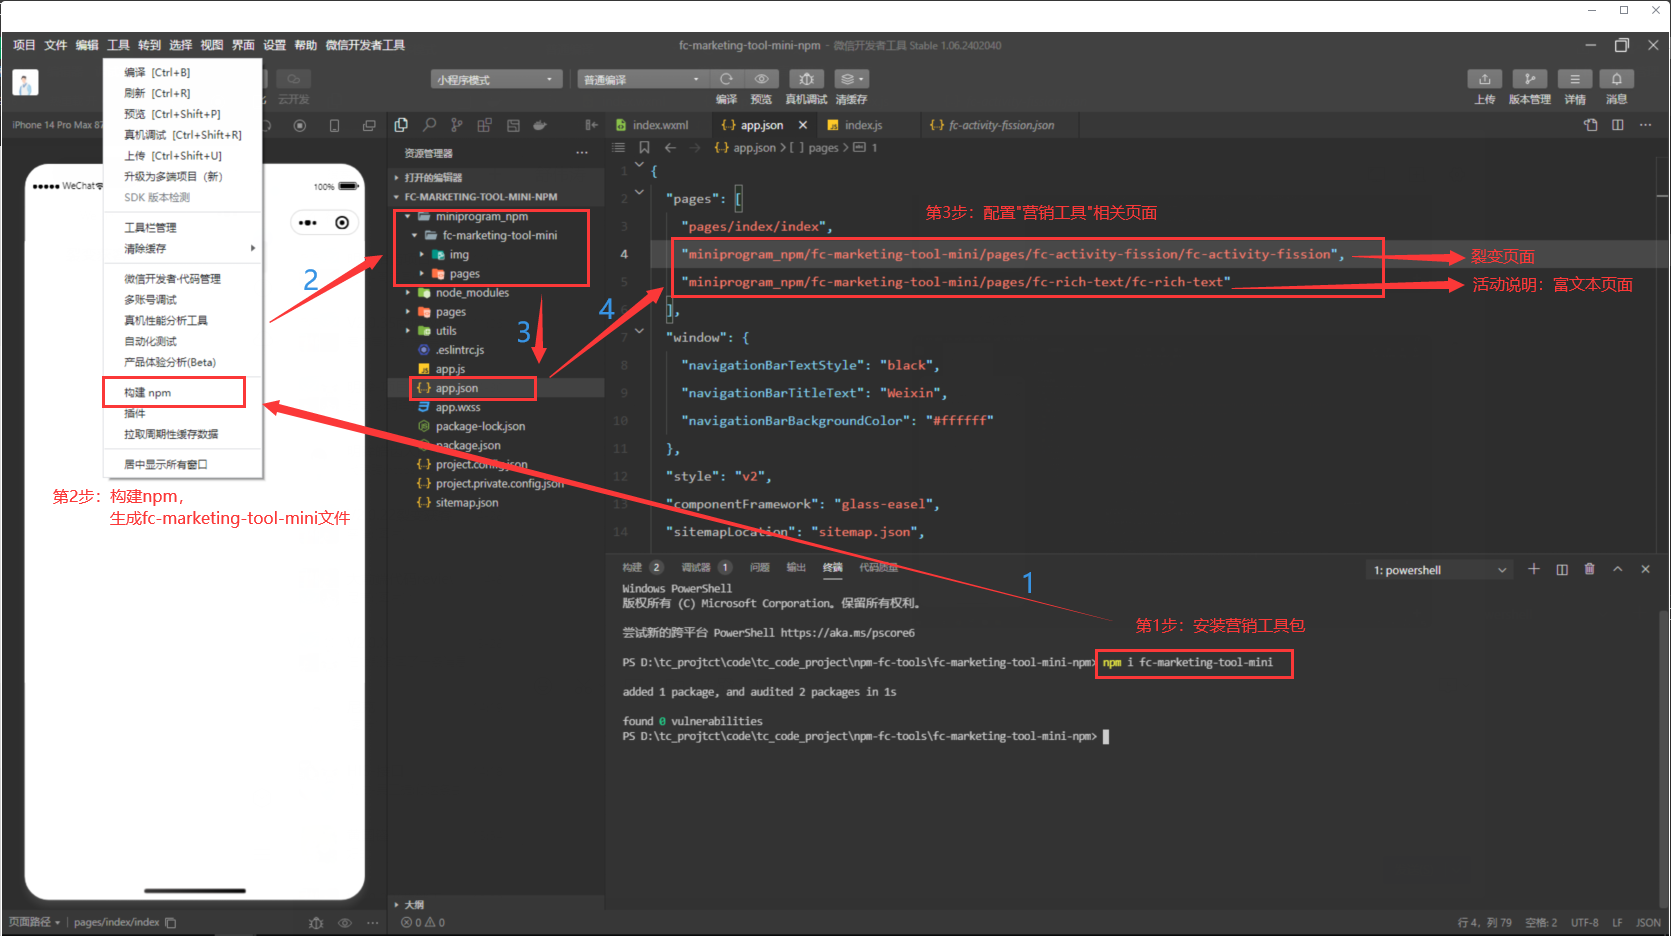Open the 1: powershell terminal dropdown
This screenshot has width=1671, height=936.
point(1438,570)
